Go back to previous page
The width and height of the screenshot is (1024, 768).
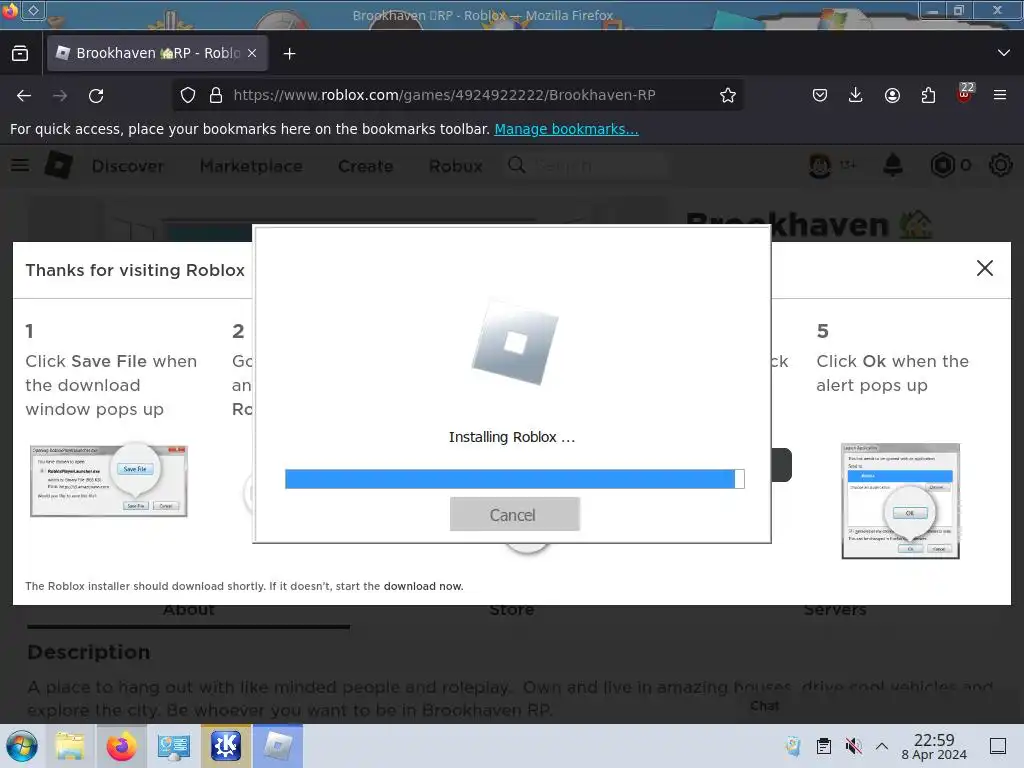point(24,95)
